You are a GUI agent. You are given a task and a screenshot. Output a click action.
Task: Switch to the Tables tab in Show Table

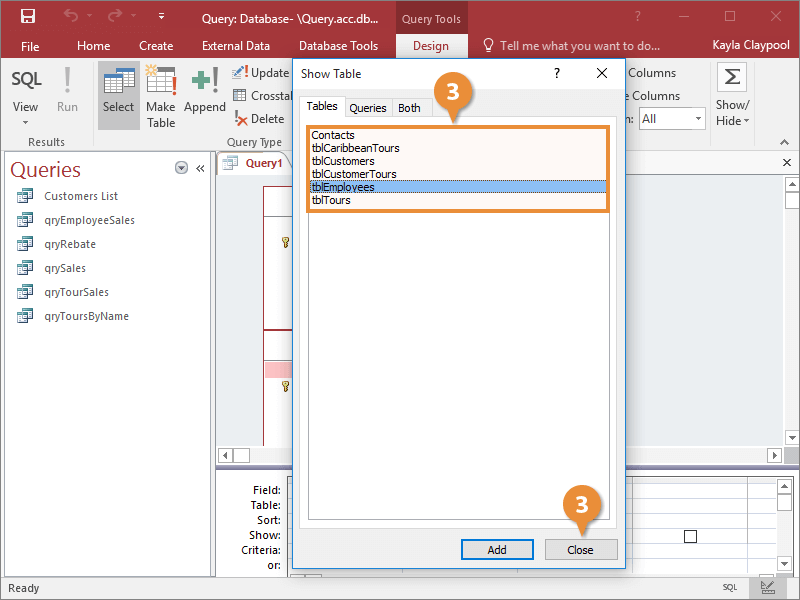[322, 106]
